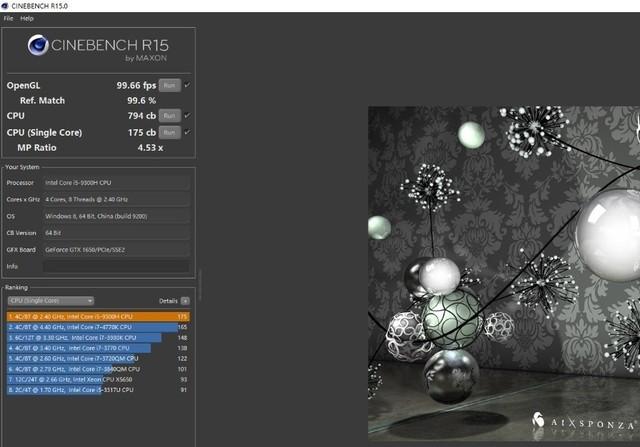The image size is (640, 447).
Task: Toggle the OpenGL test checkbox
Action: [187, 85]
